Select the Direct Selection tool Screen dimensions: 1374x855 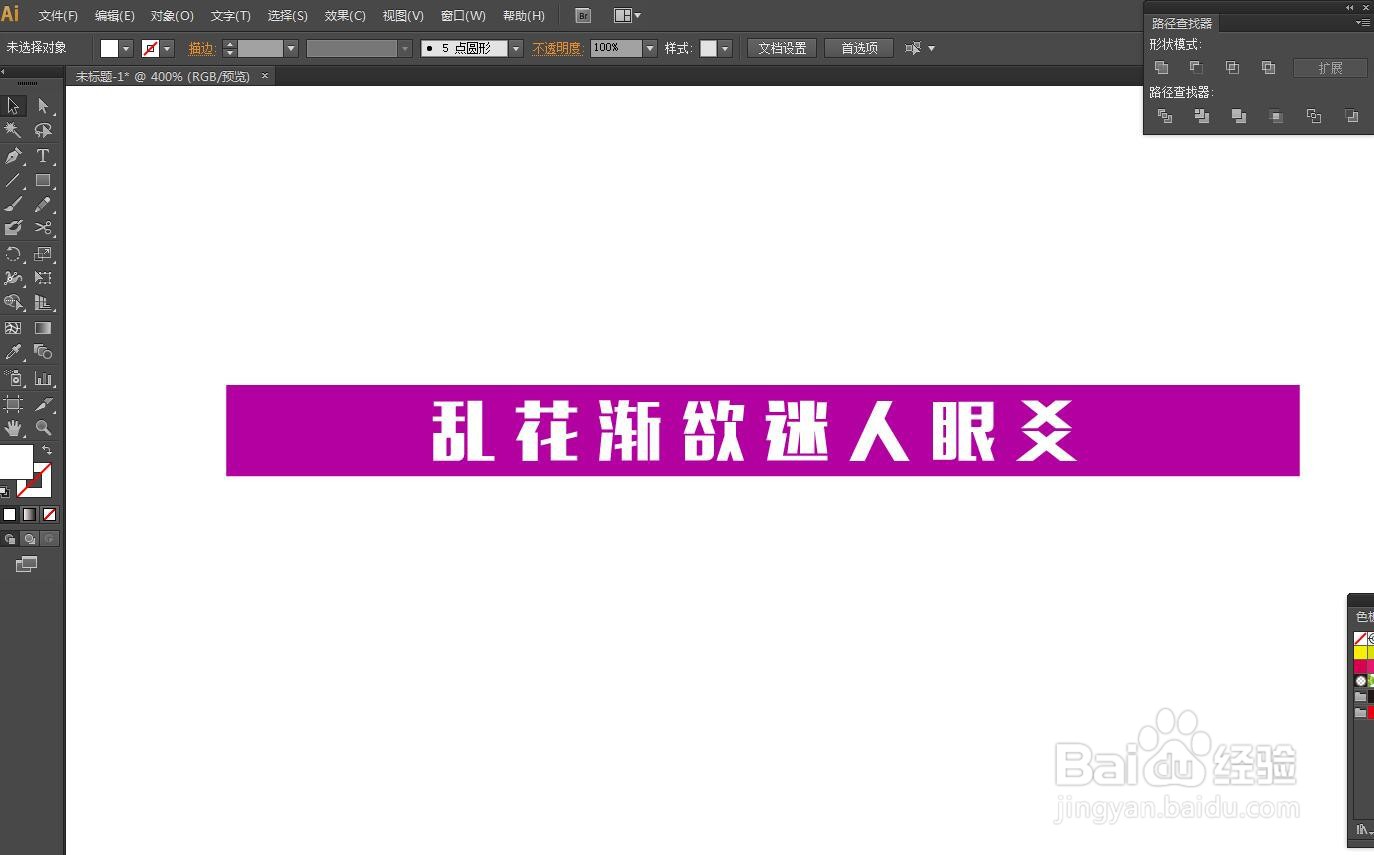(43, 106)
